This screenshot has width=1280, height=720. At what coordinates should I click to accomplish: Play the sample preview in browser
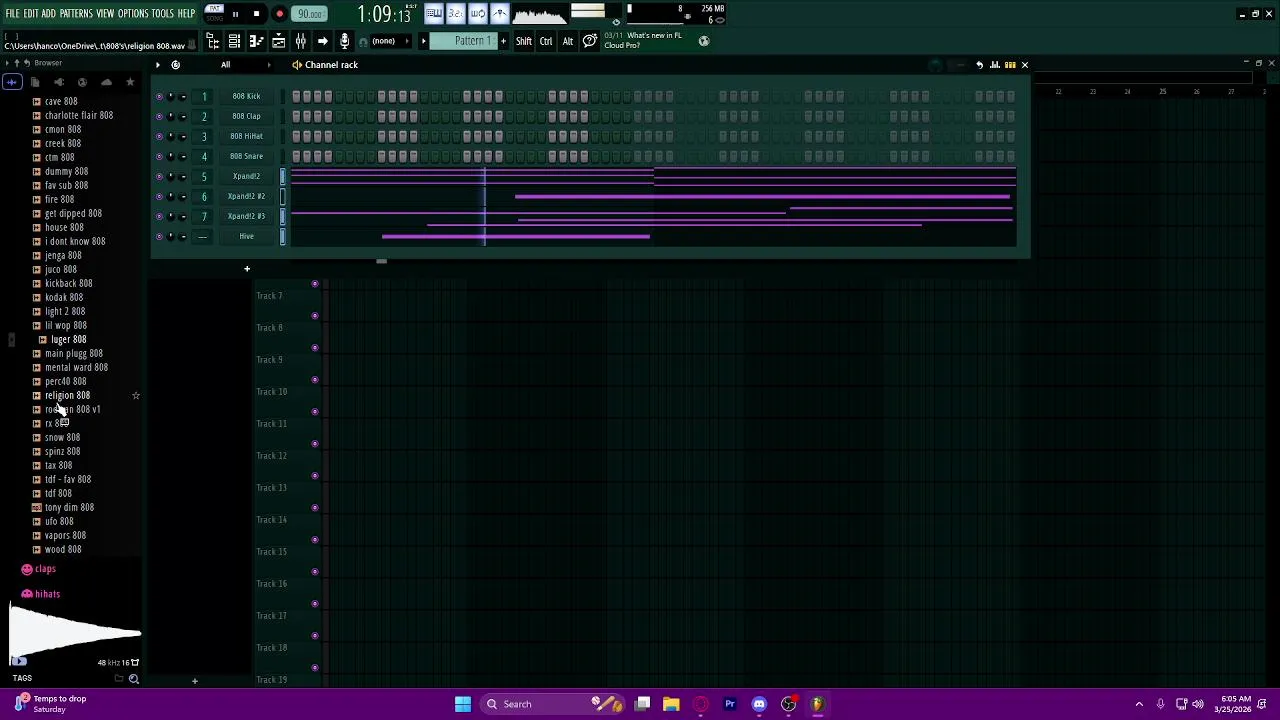pyautogui.click(x=18, y=661)
